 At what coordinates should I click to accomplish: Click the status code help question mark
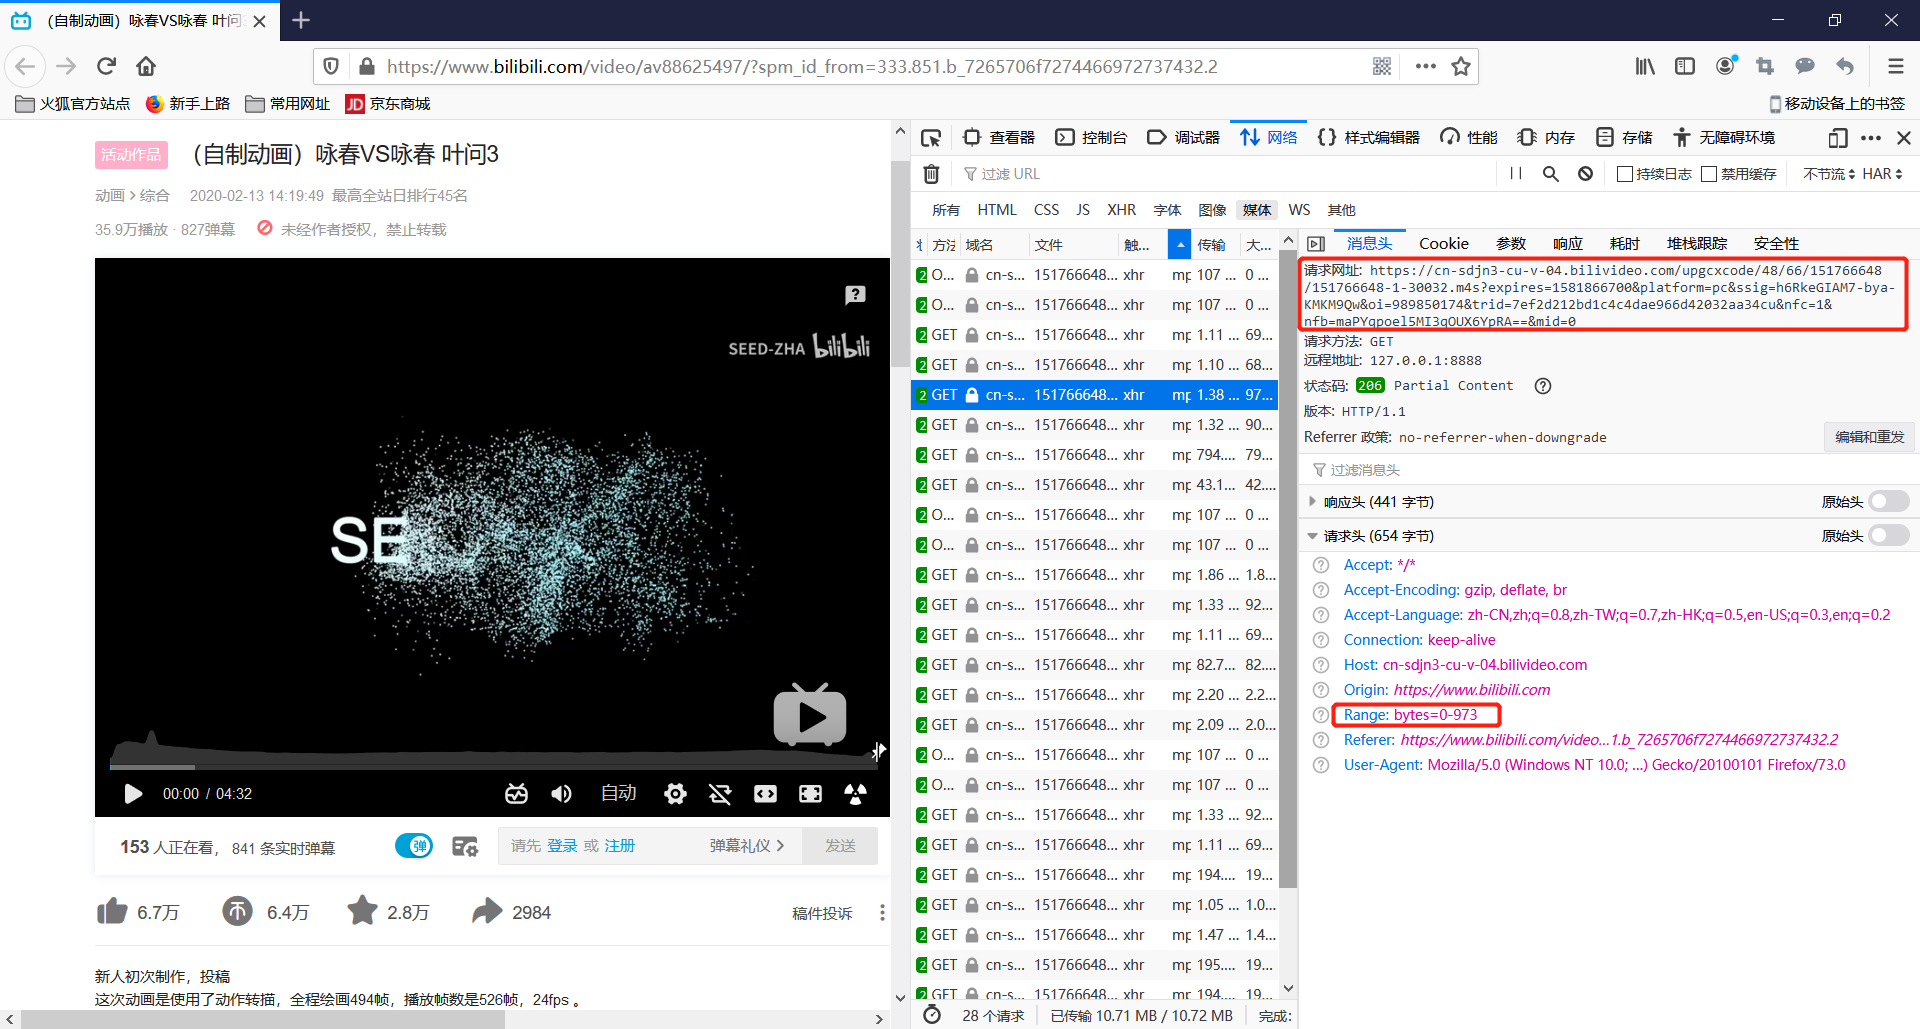tap(1543, 386)
